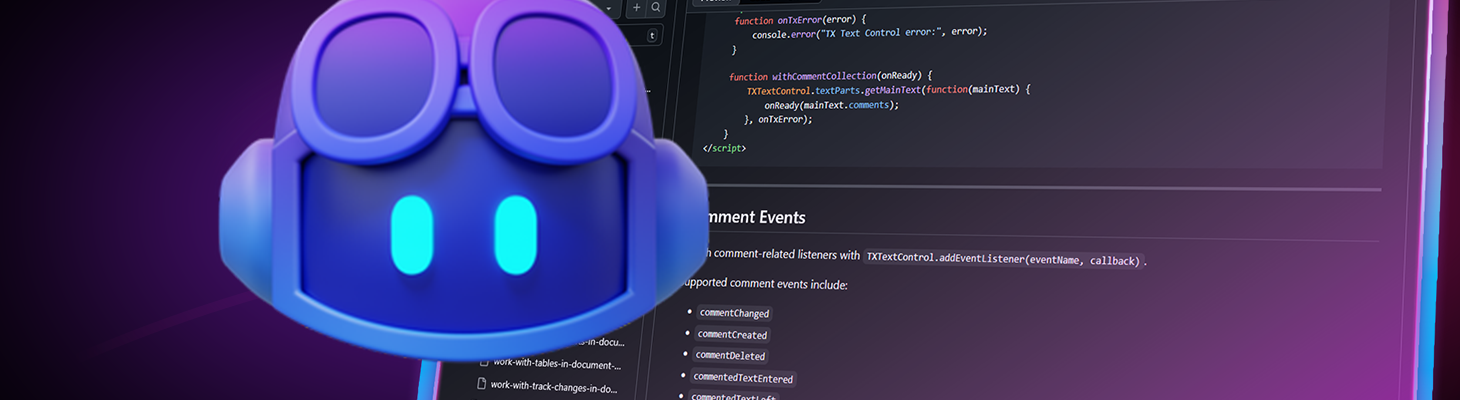
Task: Click 'function withCommentCollection(onReady)' code line
Action: 830,76
